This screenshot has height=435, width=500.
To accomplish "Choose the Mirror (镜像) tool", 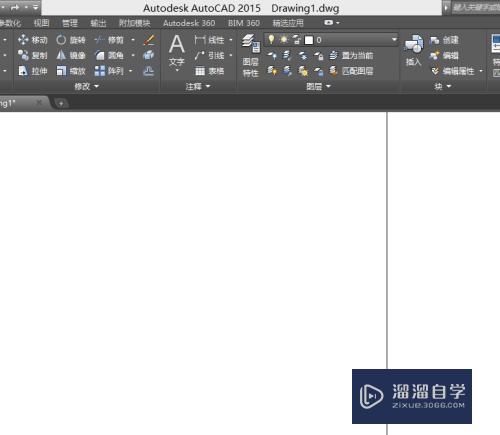I will point(71,55).
